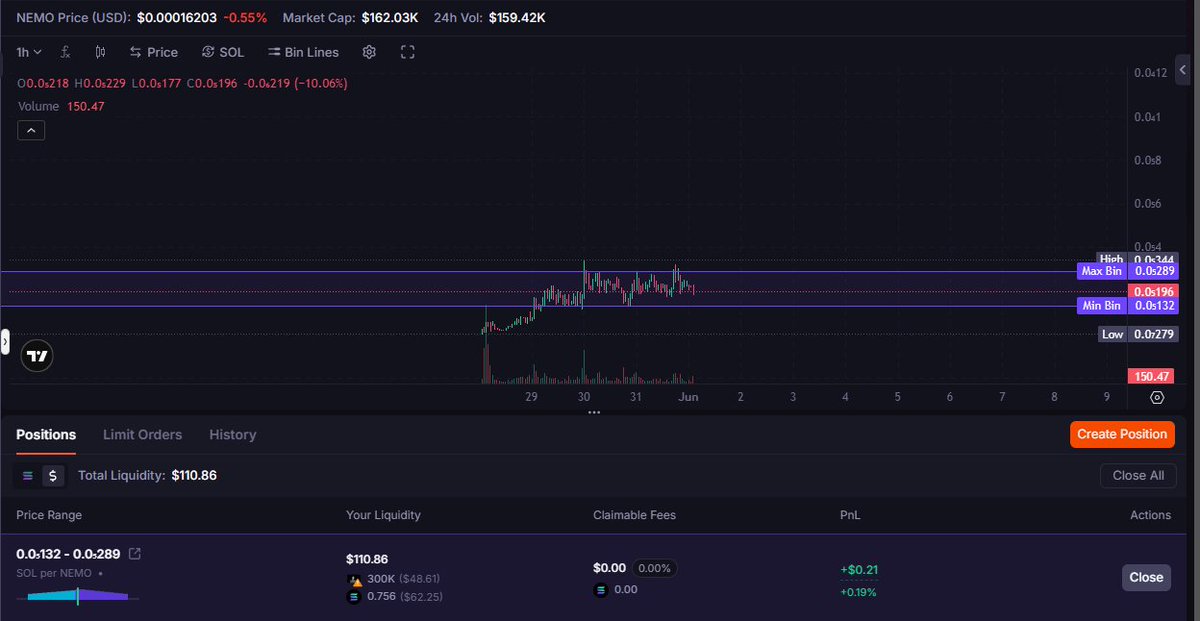Open position external link icon

pos(135,553)
